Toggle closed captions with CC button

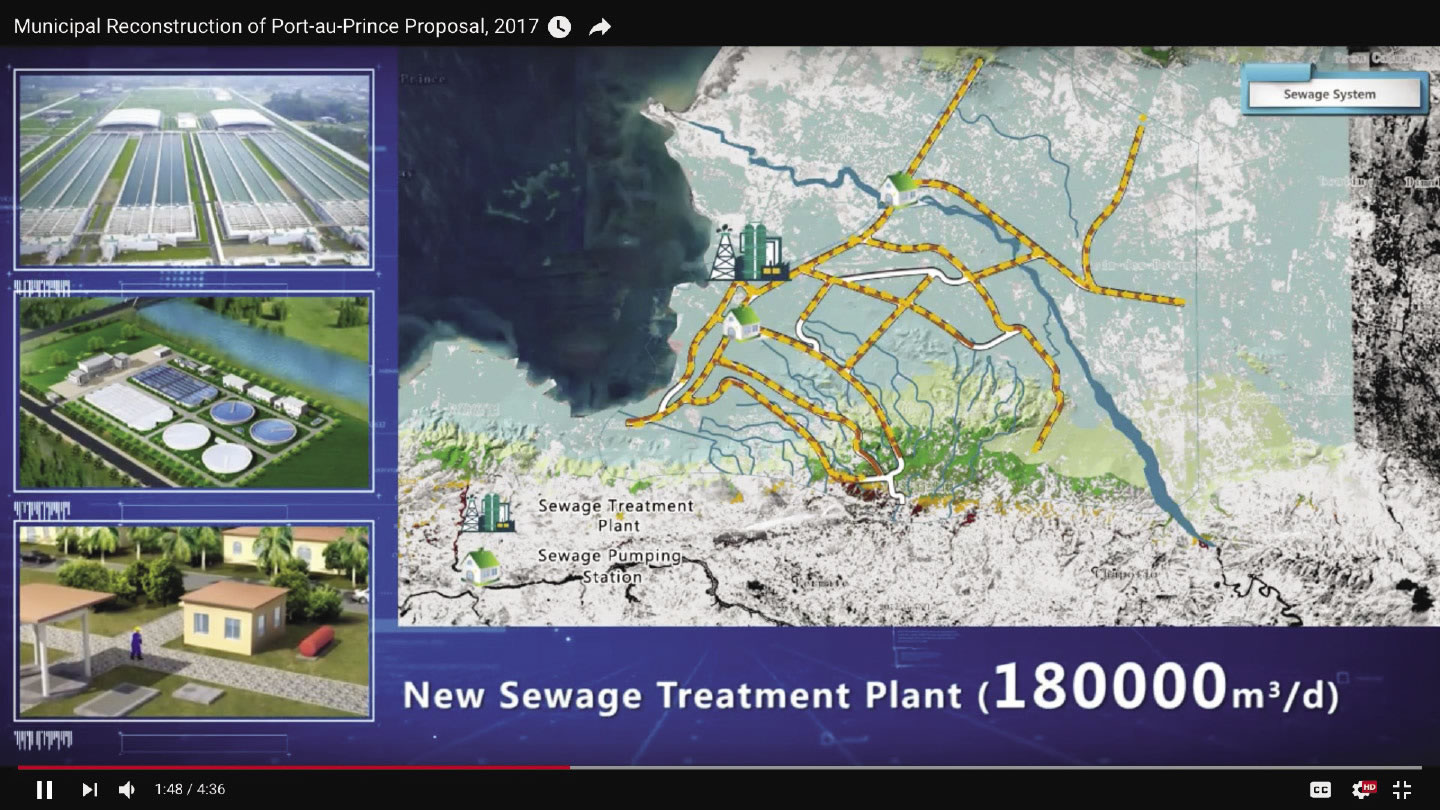[1320, 790]
